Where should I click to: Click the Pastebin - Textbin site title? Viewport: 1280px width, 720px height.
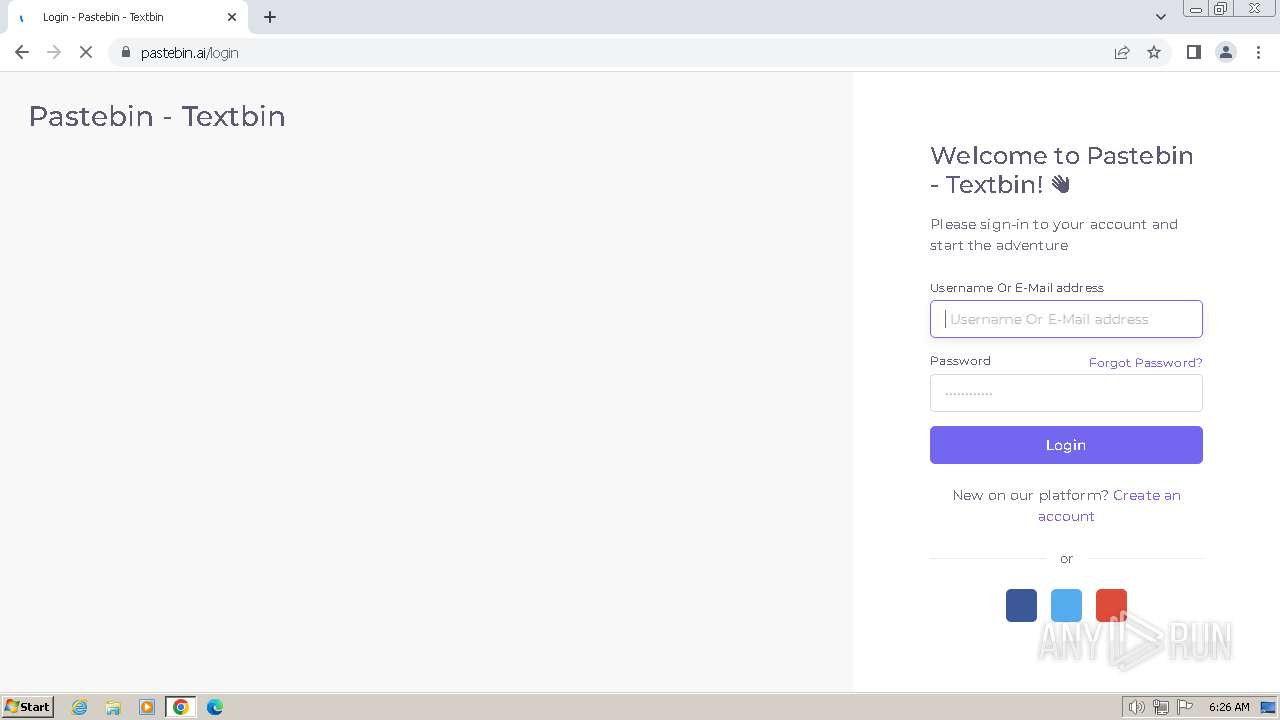[x=157, y=116]
